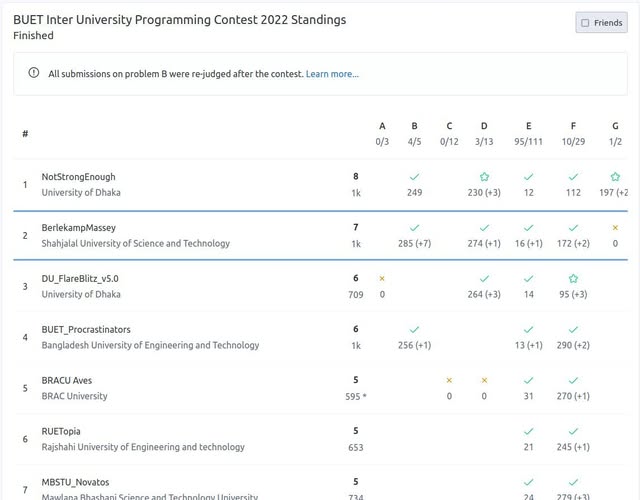Select problem F column header
640x500 pixels.
coord(573,126)
